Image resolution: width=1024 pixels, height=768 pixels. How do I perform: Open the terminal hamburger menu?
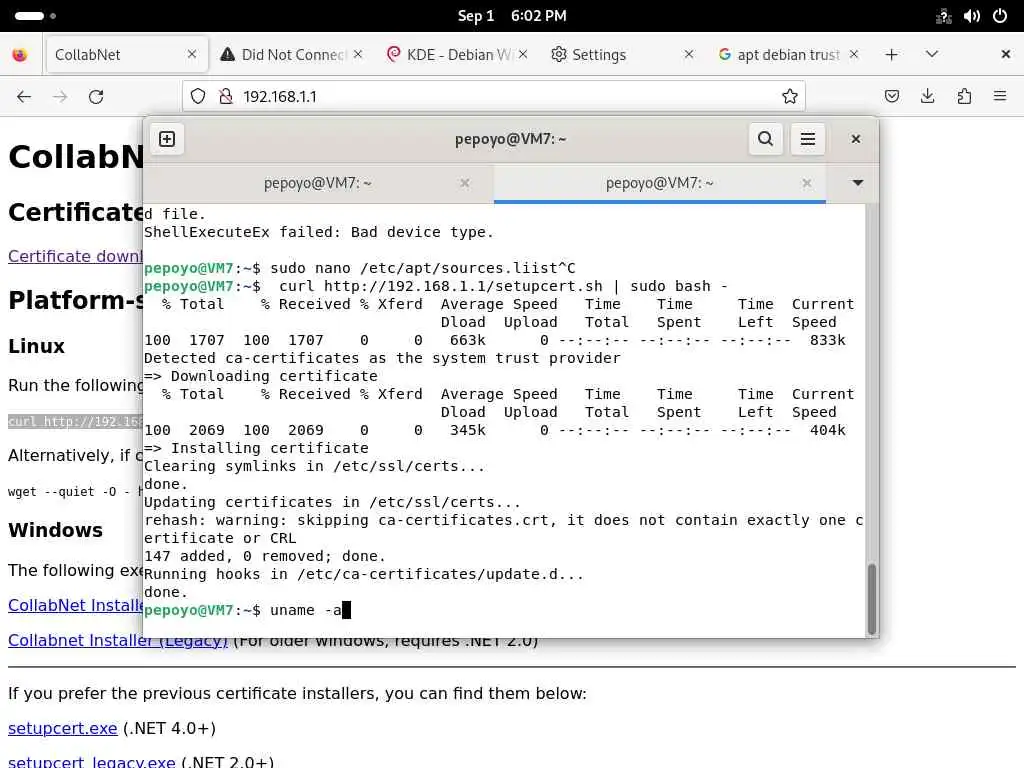point(808,139)
